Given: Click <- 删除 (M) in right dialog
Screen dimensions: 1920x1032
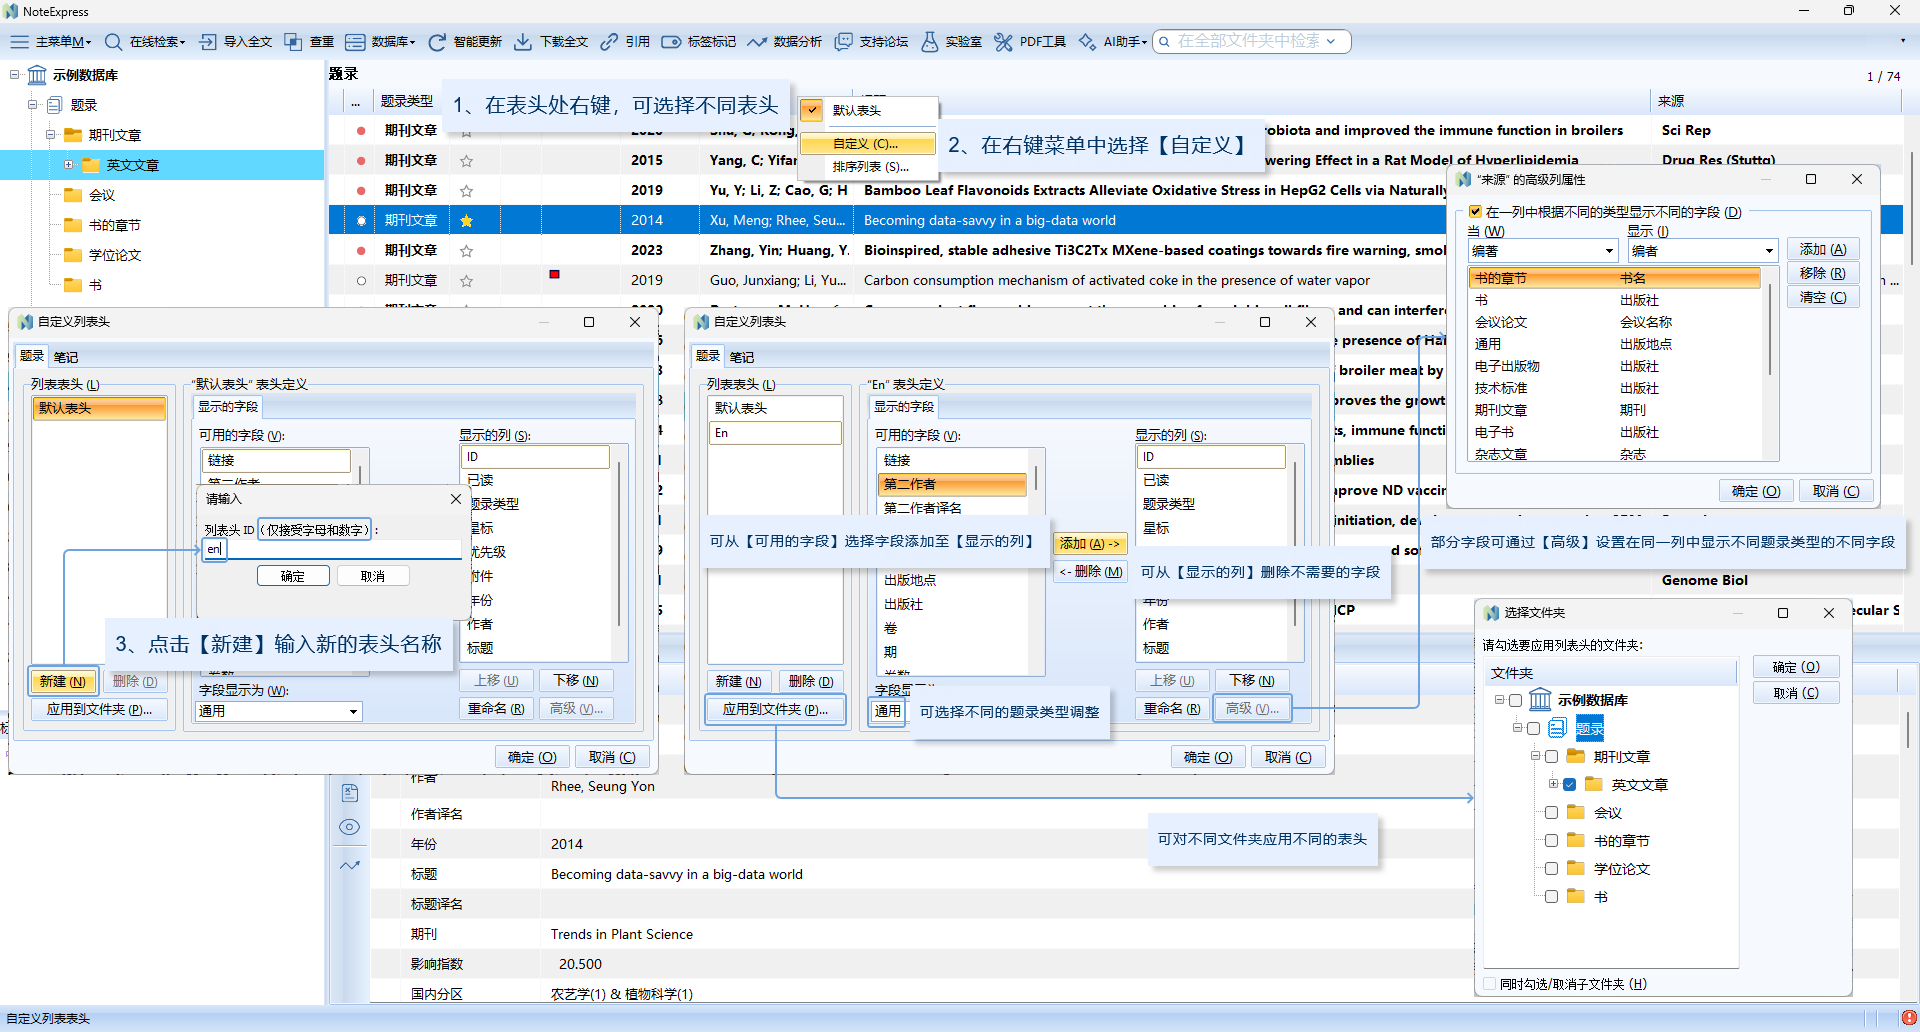Looking at the screenshot, I should (1090, 572).
